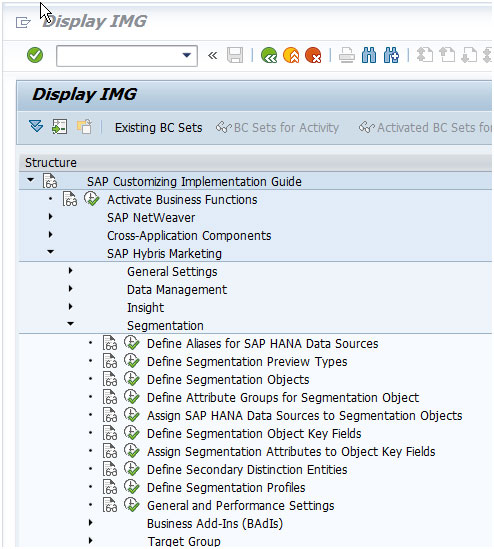Select 'Define Secondary Distinction Entities' text
The image size is (494, 549).
click(x=247, y=470)
